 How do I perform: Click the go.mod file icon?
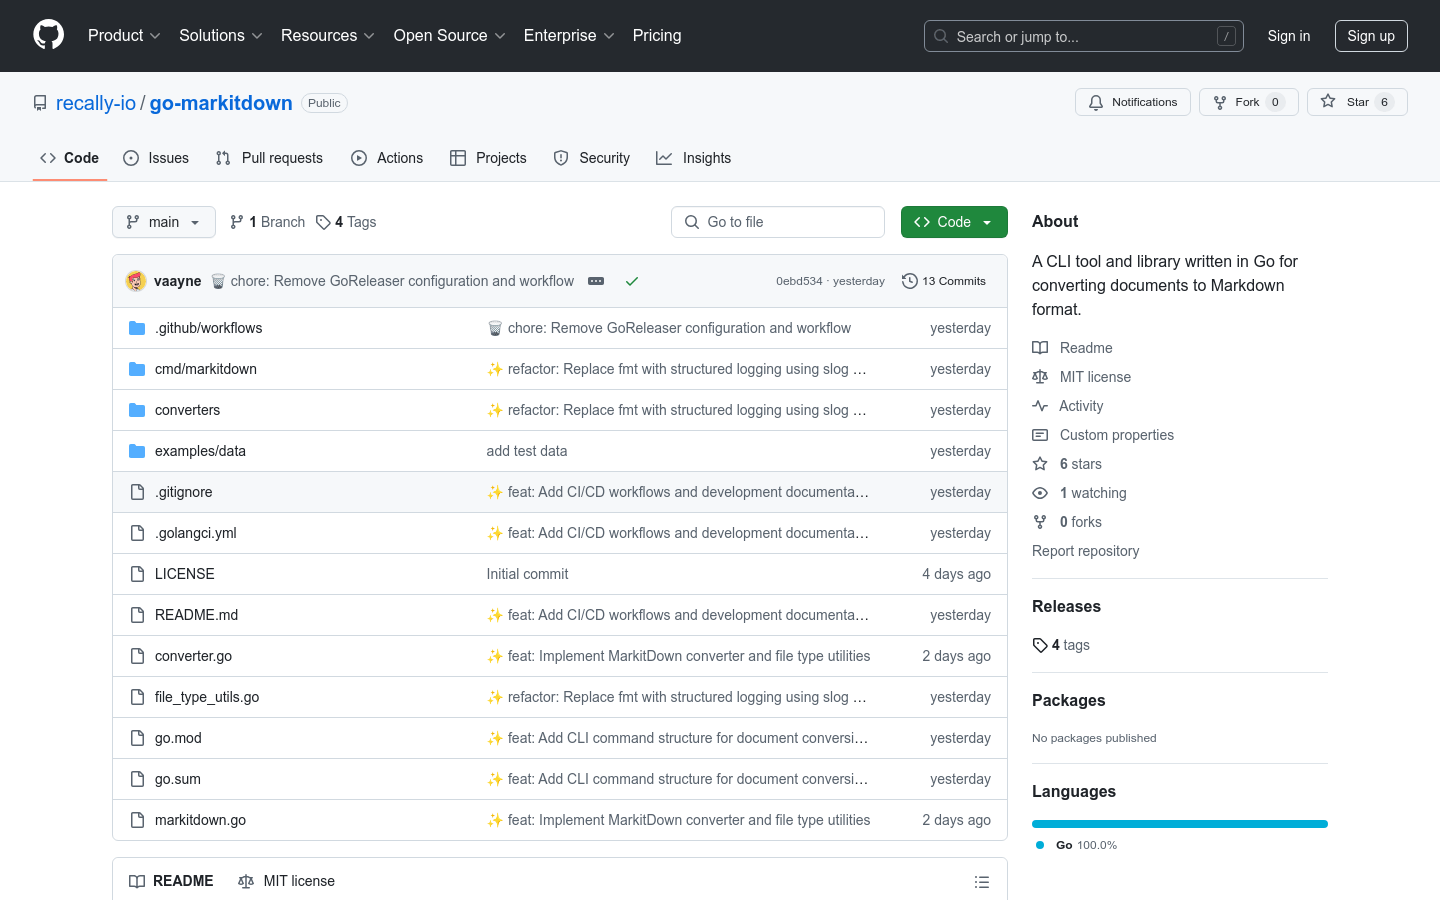137,738
